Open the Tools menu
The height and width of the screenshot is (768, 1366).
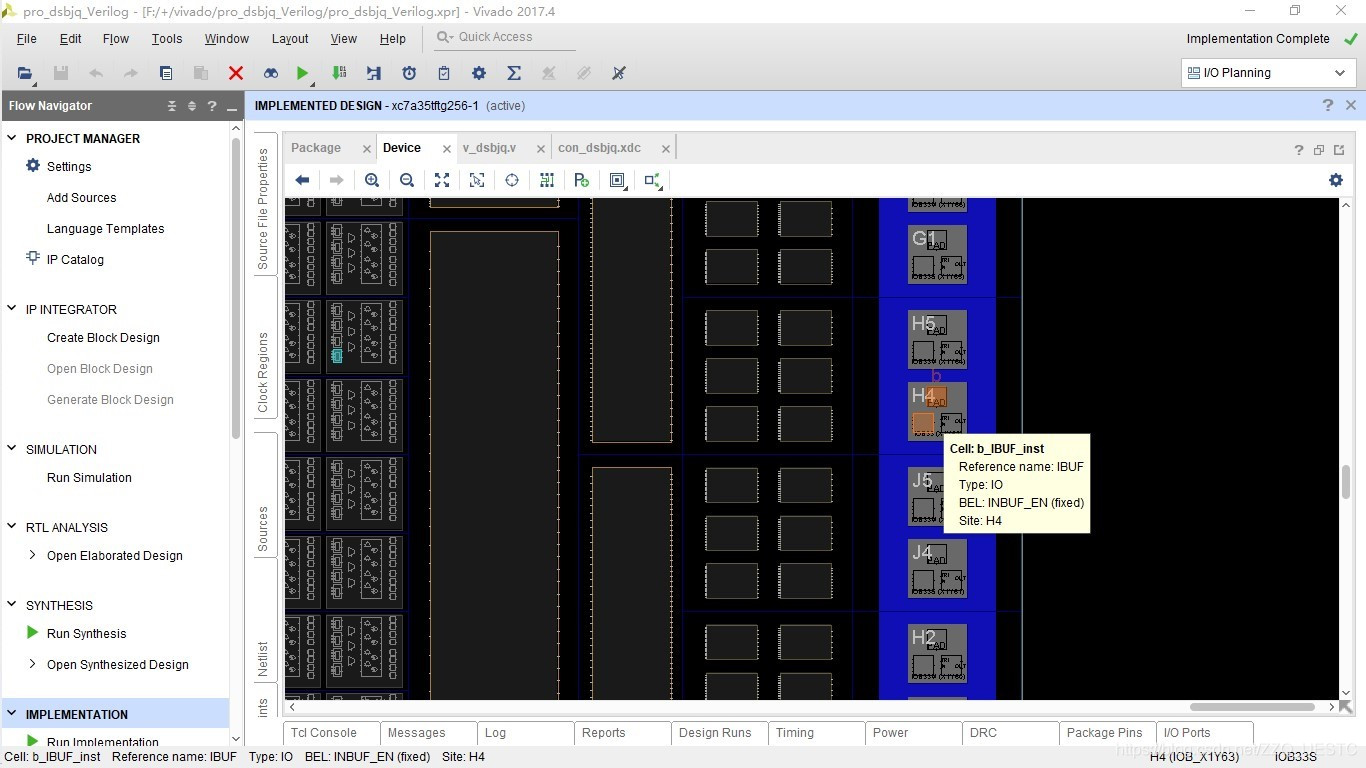coord(167,39)
